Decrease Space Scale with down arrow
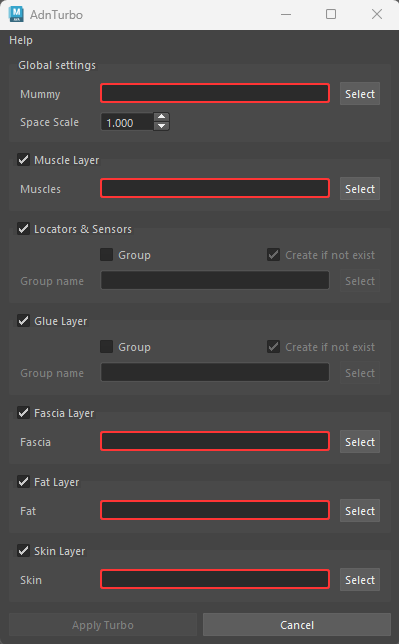The height and width of the screenshot is (644, 399). point(161,126)
